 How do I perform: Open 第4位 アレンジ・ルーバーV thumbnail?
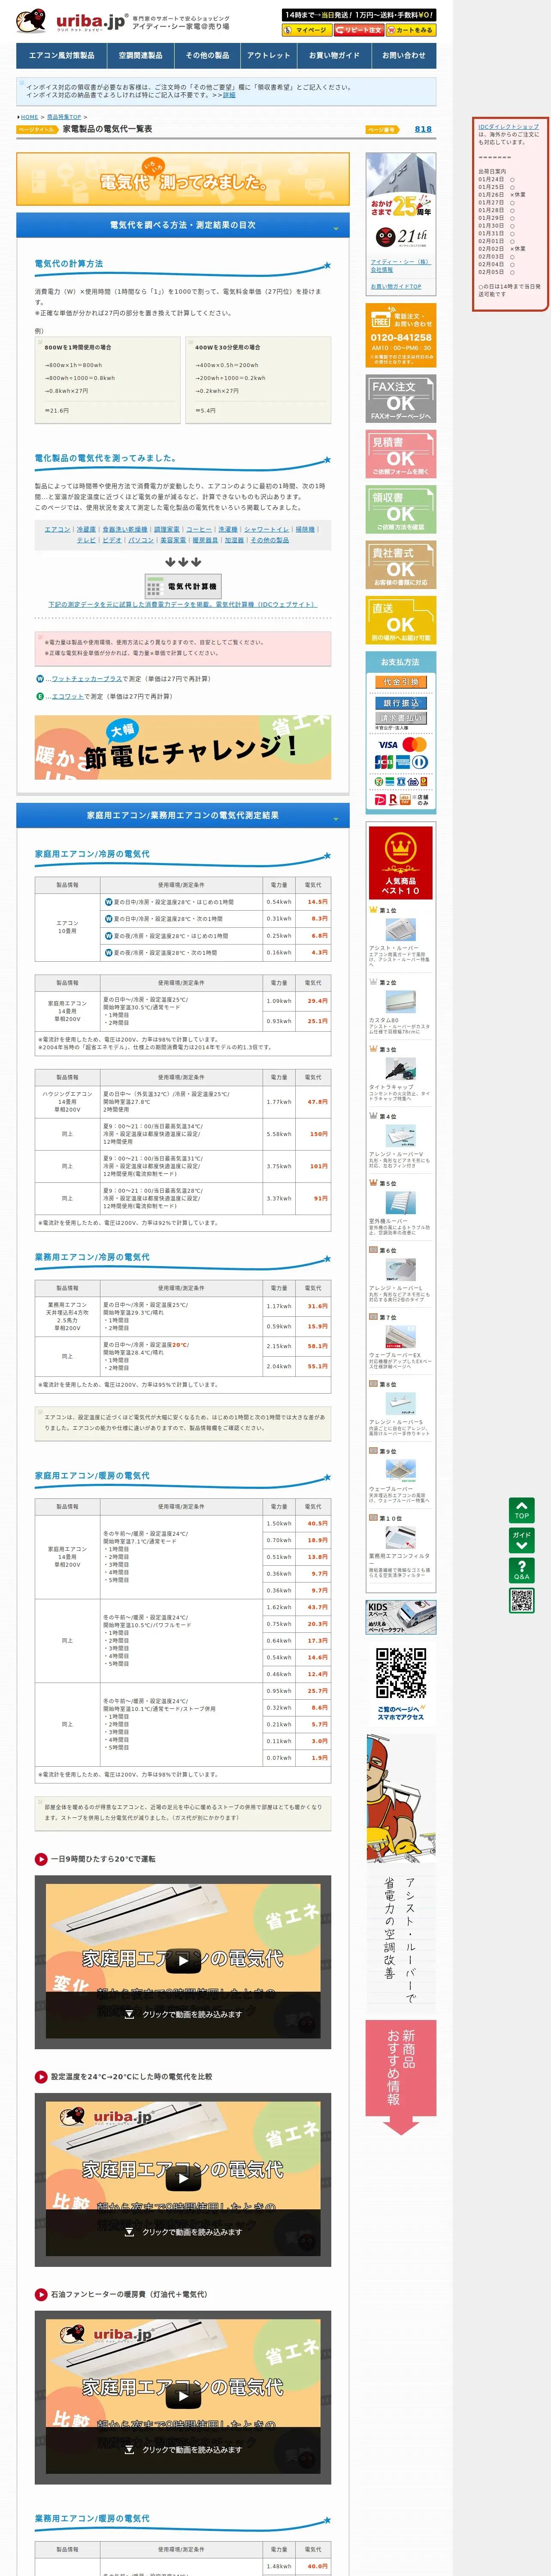tap(401, 1135)
